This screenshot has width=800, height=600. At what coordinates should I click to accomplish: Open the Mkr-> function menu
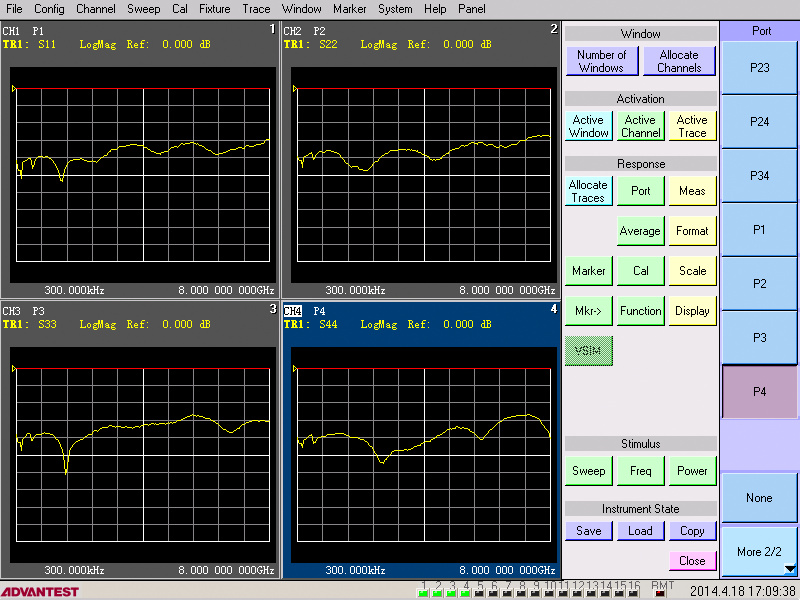tap(588, 311)
